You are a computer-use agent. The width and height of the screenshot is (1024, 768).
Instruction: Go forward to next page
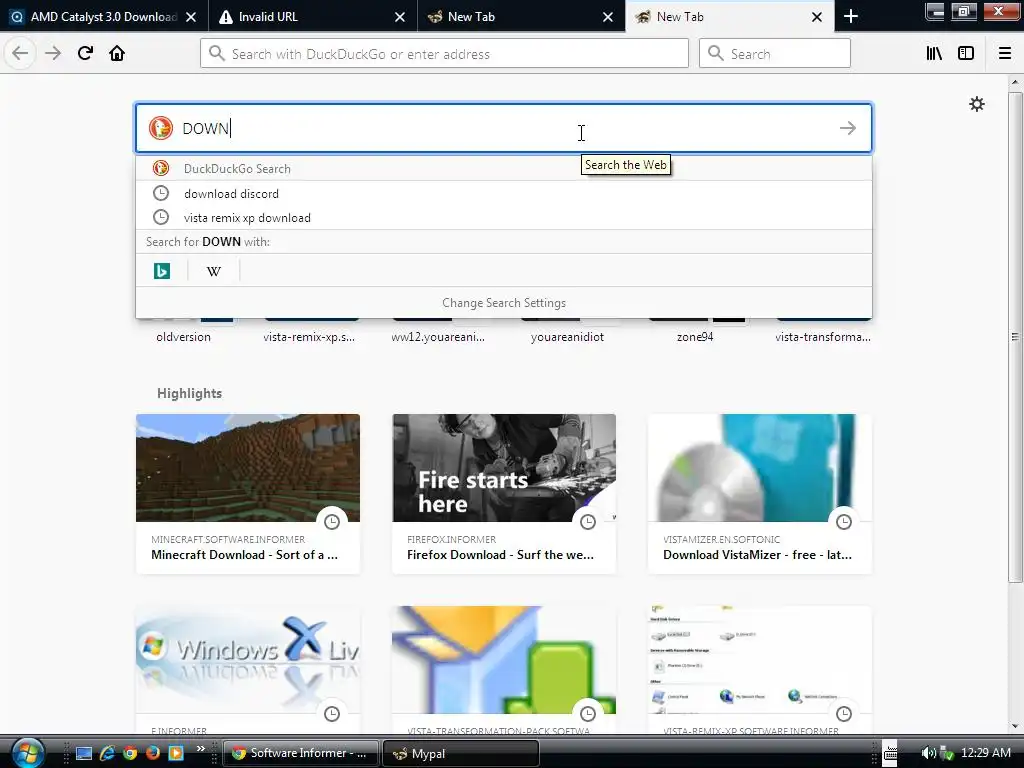point(53,53)
